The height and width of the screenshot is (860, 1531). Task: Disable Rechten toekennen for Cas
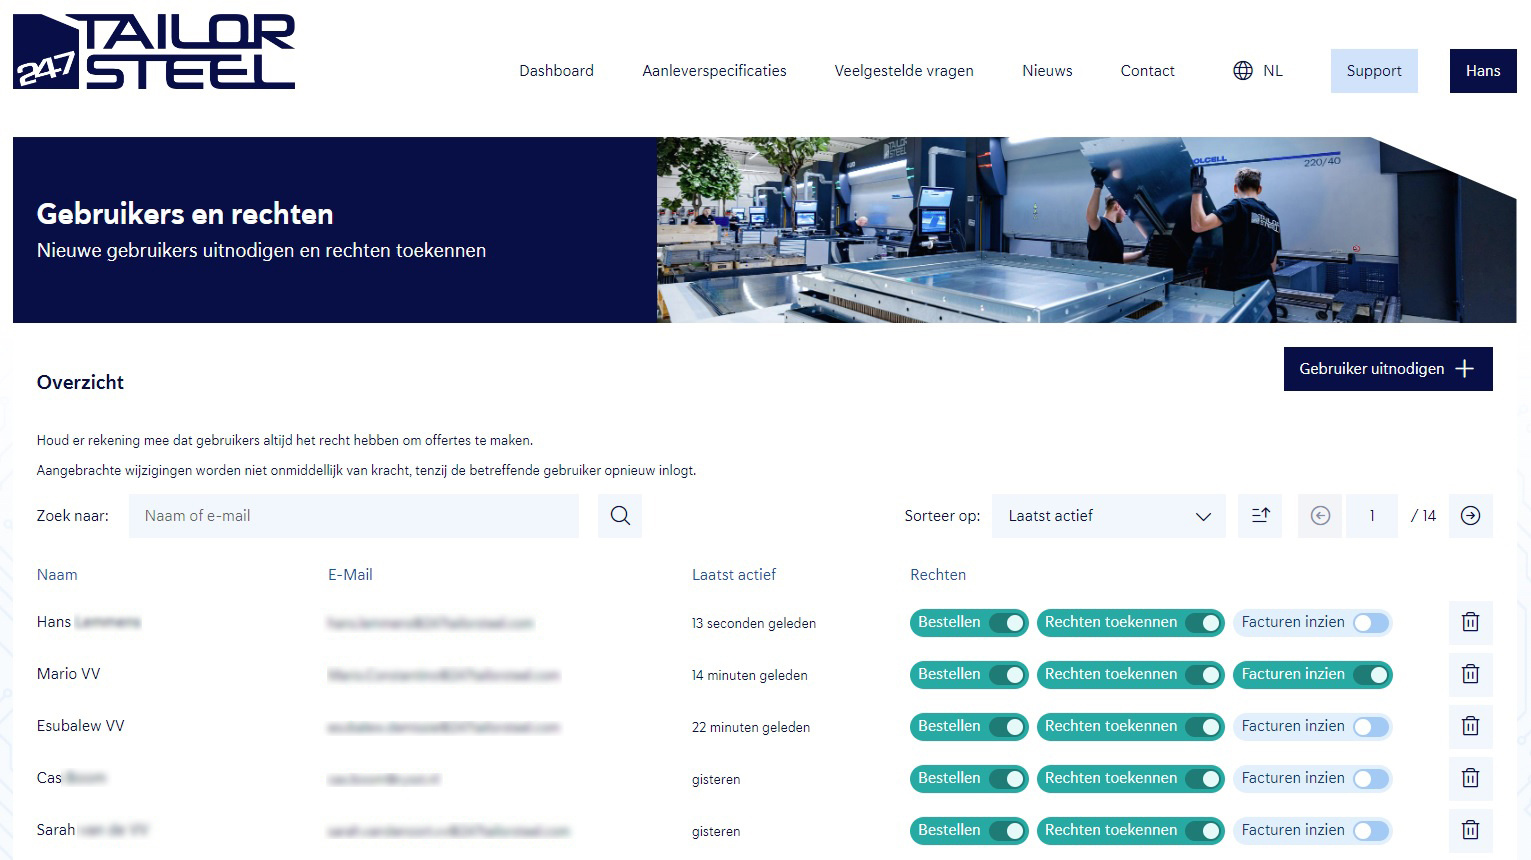coord(1203,779)
